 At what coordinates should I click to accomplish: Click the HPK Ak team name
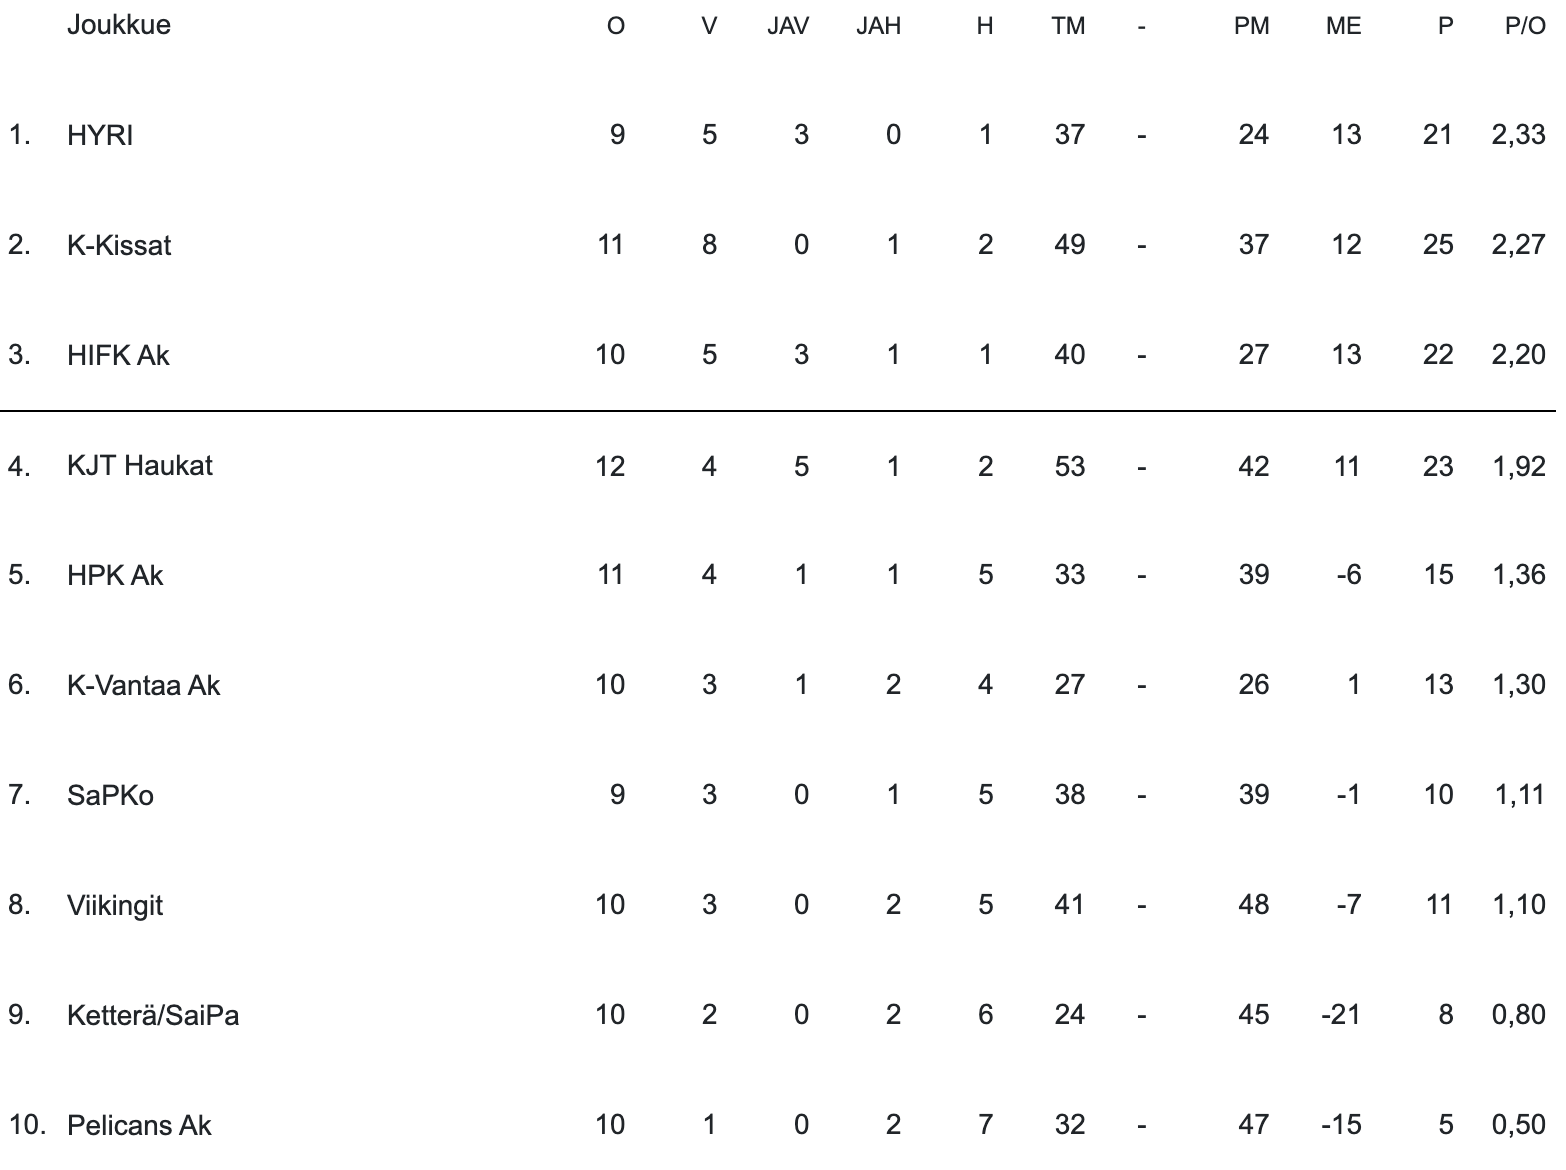point(115,575)
